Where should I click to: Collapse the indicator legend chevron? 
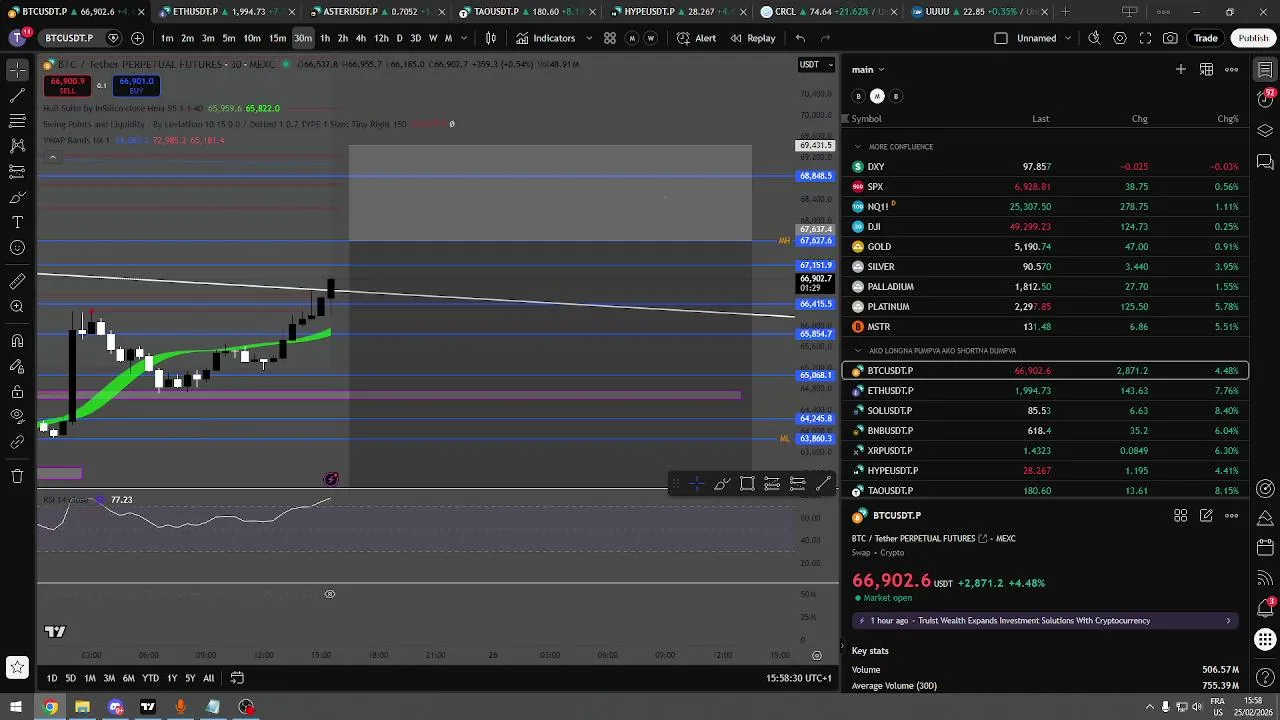tap(52, 157)
